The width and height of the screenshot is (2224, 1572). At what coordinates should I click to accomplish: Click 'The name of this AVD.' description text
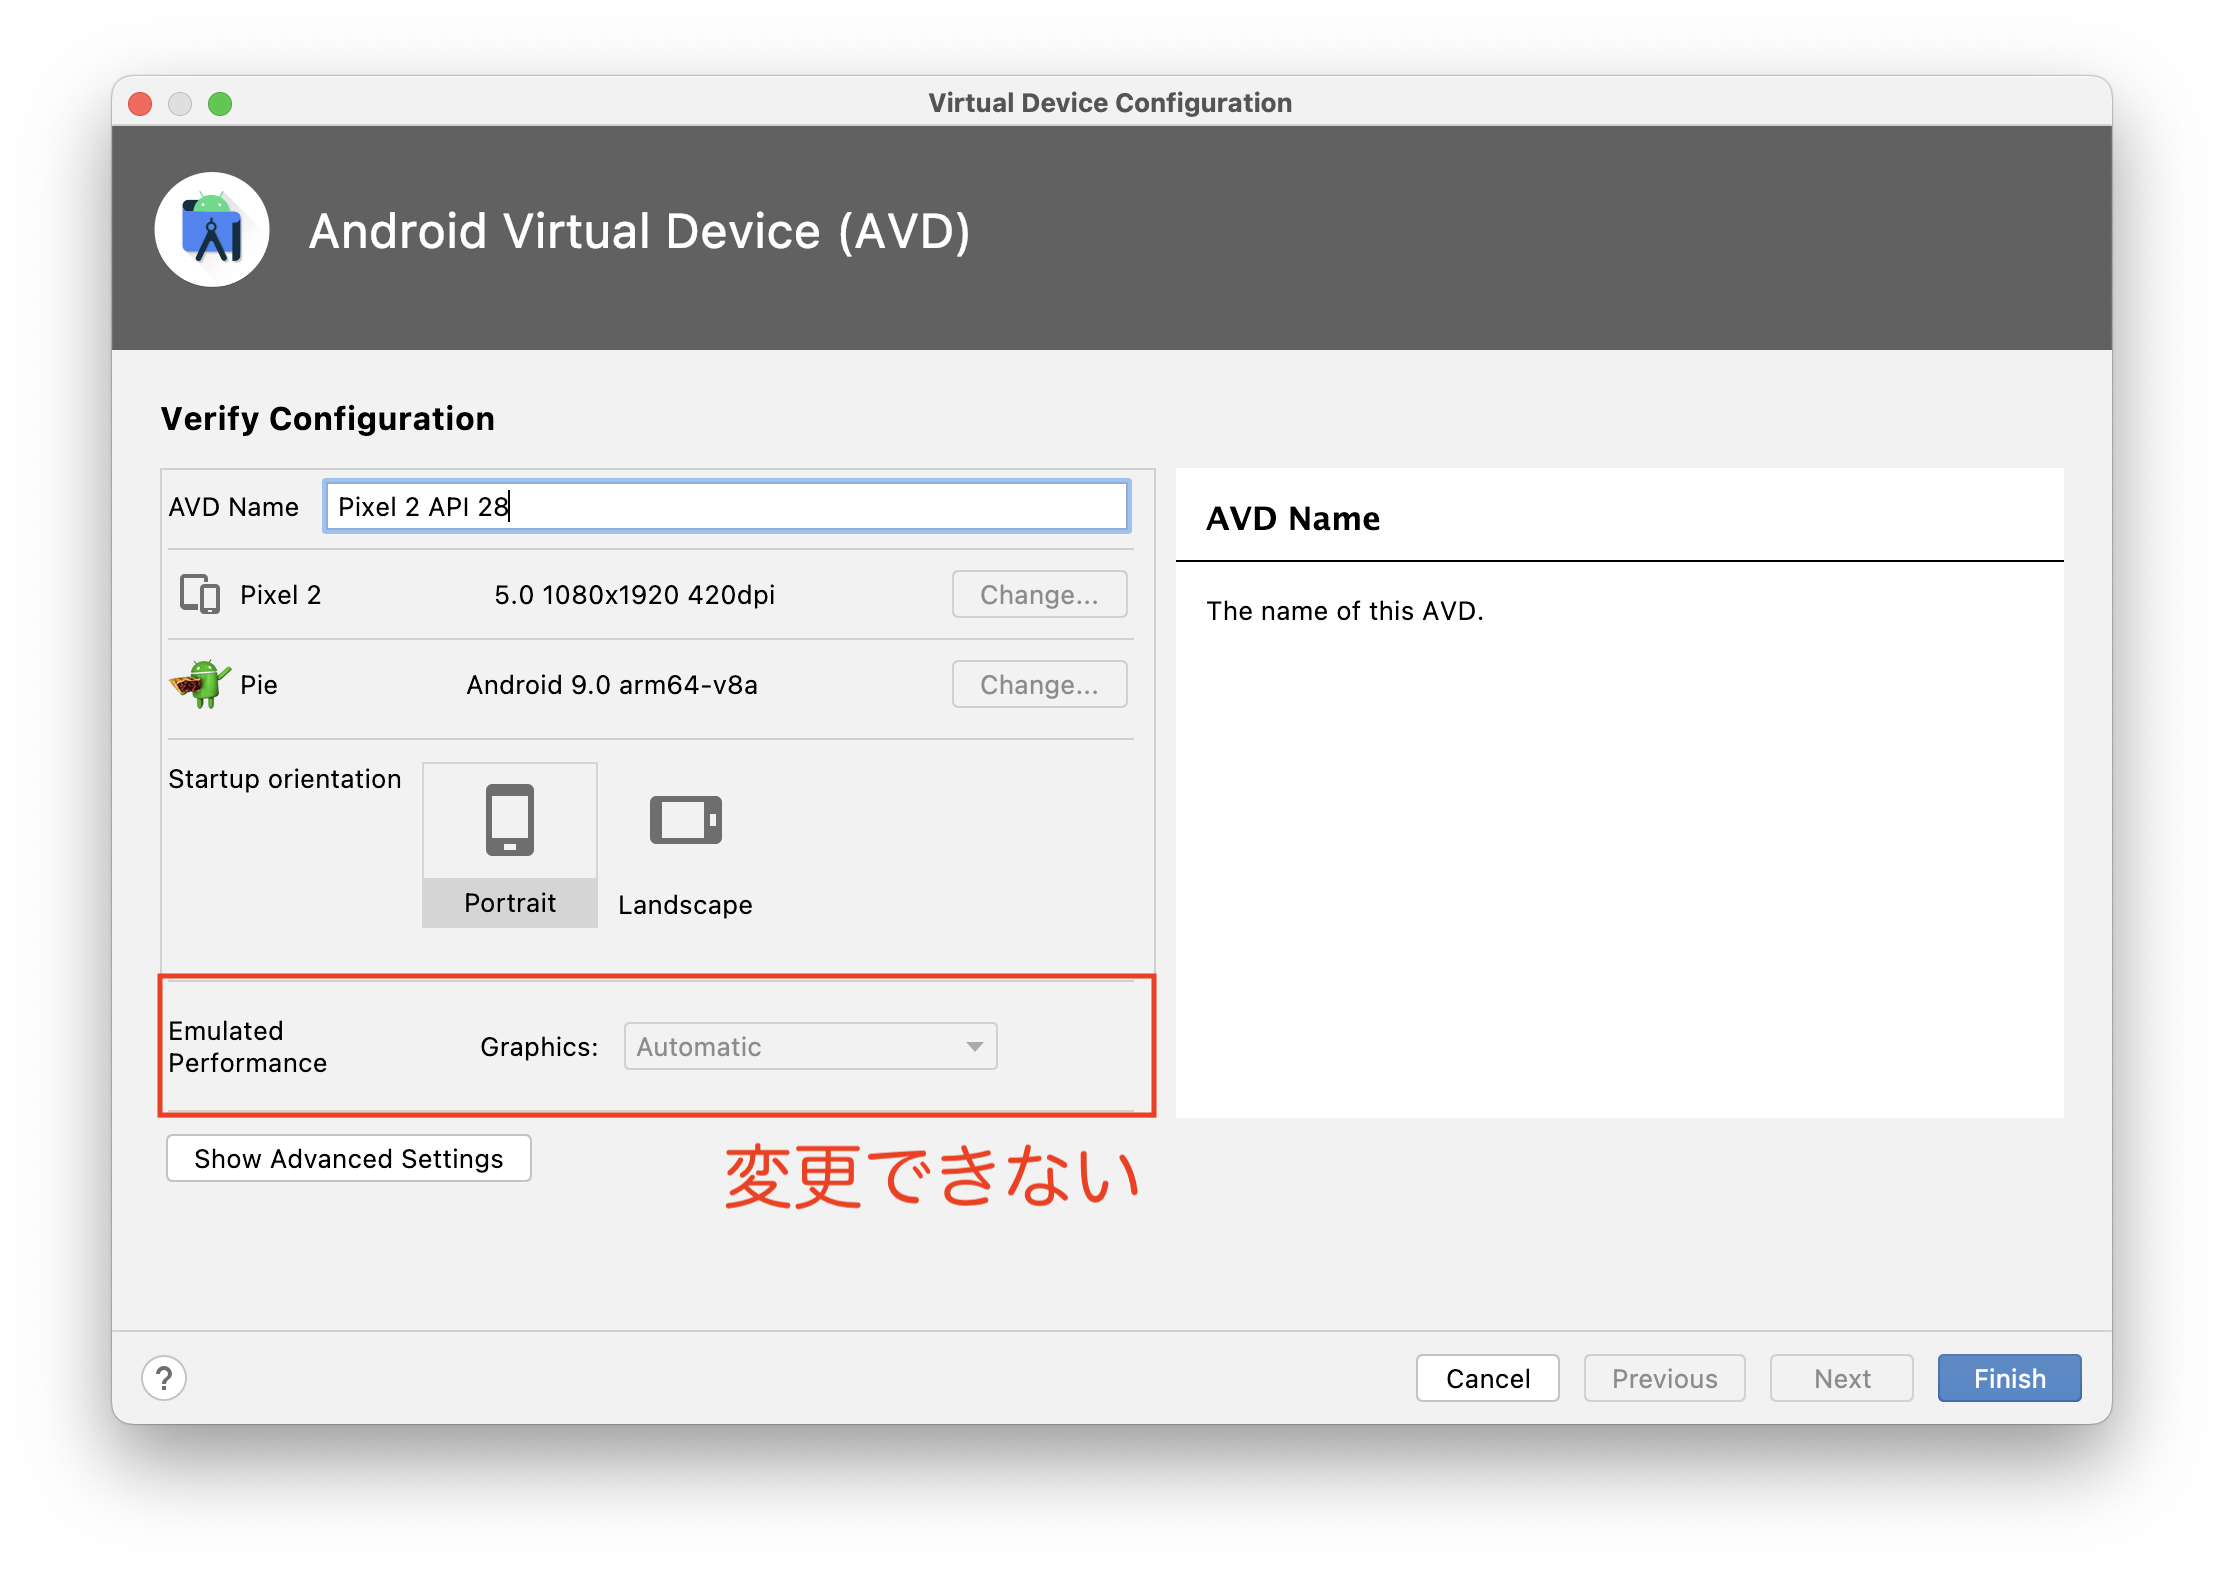tap(1345, 610)
